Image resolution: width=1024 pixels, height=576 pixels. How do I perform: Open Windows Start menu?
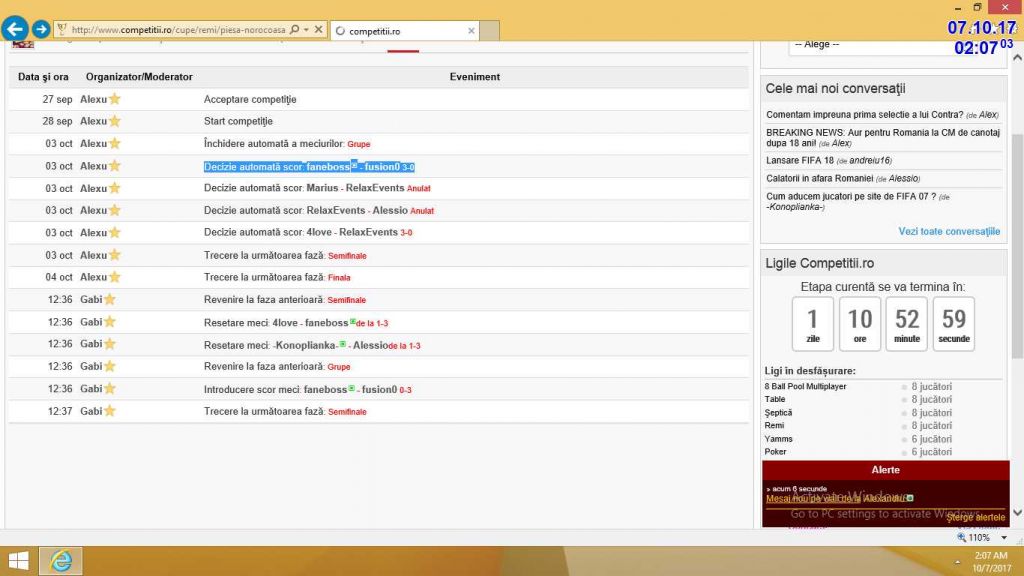(x=18, y=561)
